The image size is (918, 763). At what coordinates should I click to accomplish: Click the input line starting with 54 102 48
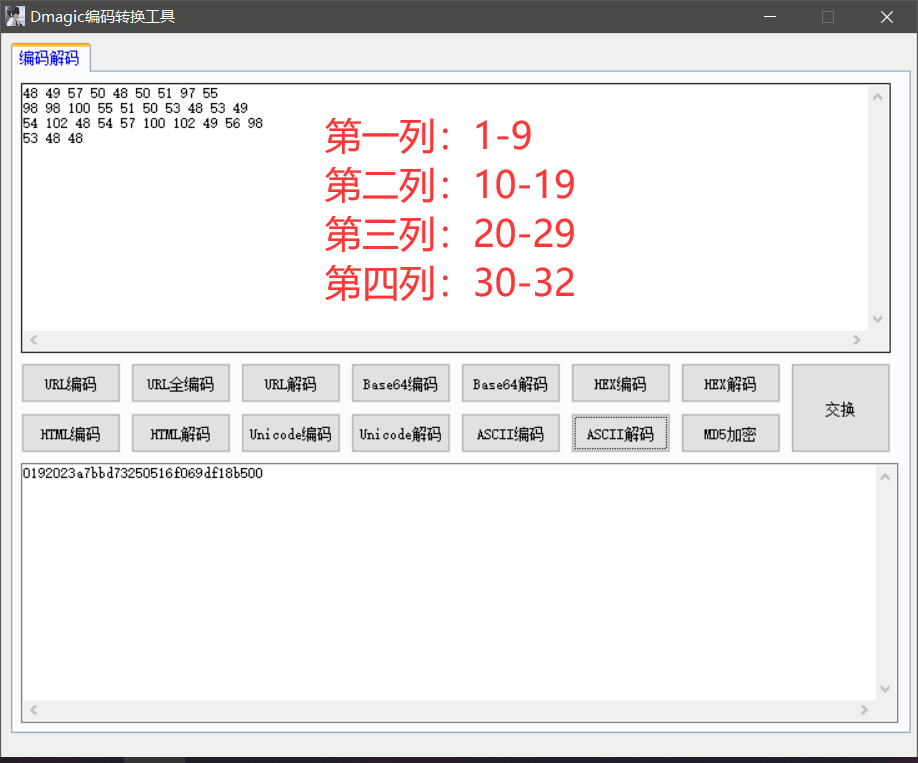point(143,124)
